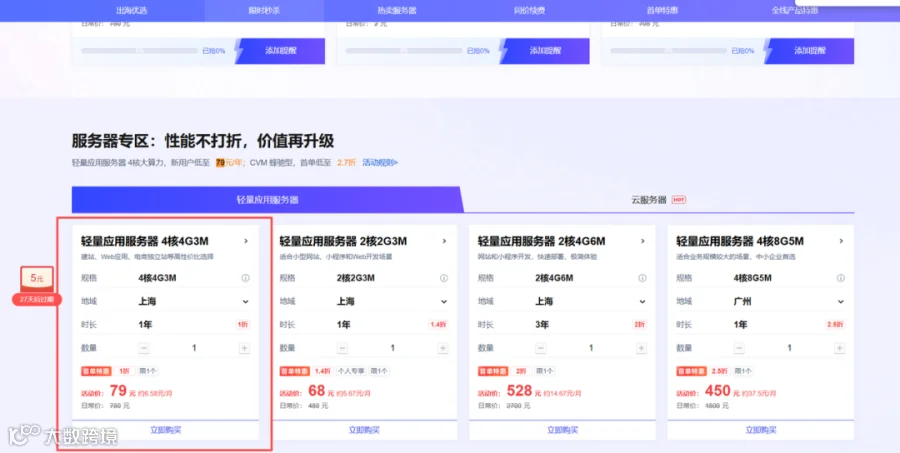Focus quantity field on the 4核8G5M card
The image size is (900, 453).
click(789, 348)
